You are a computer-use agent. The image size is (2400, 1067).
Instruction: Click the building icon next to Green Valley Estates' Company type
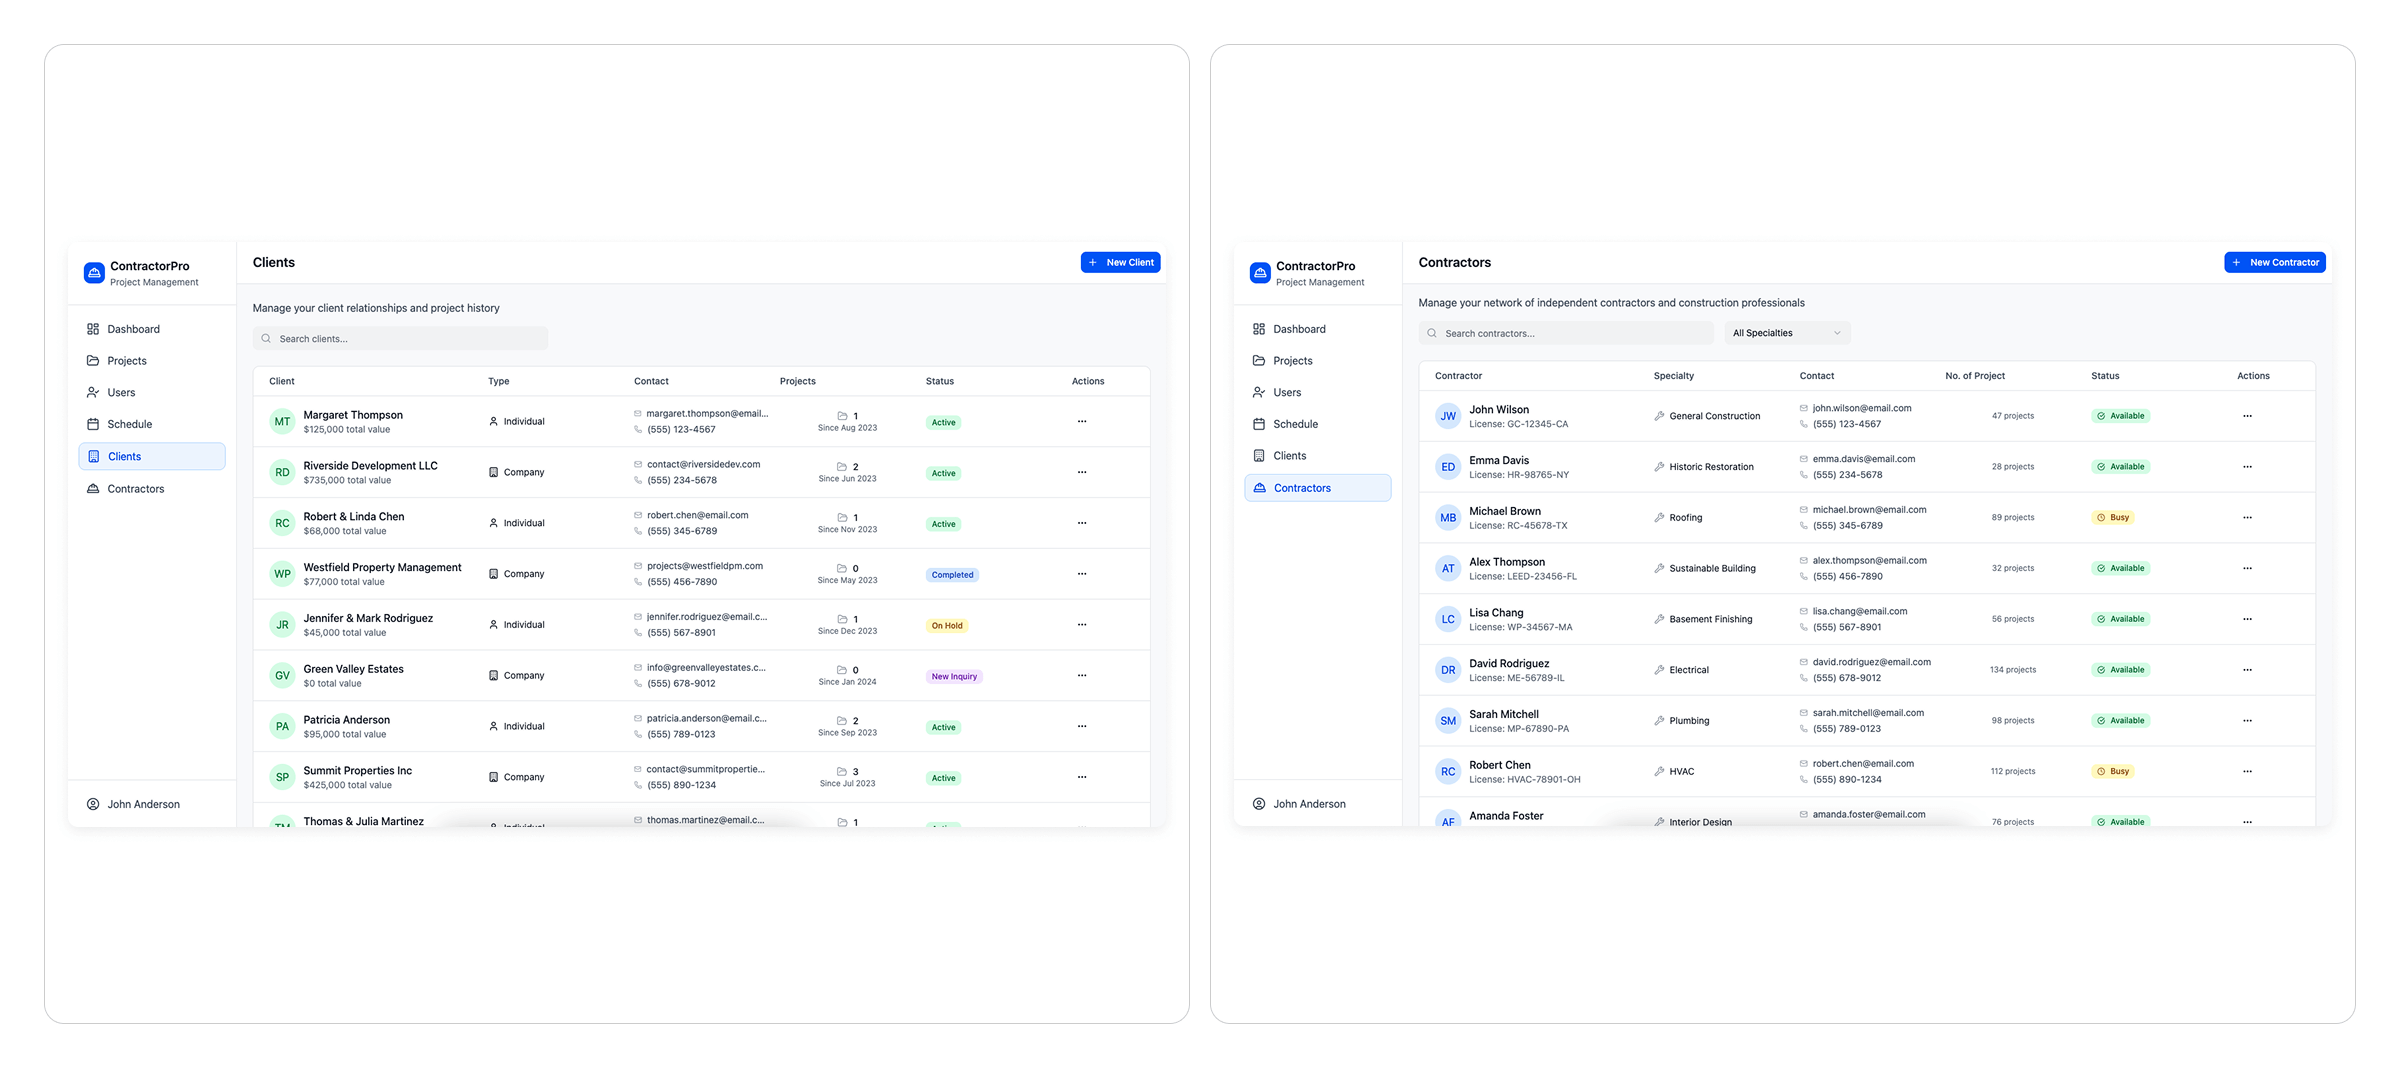click(493, 676)
